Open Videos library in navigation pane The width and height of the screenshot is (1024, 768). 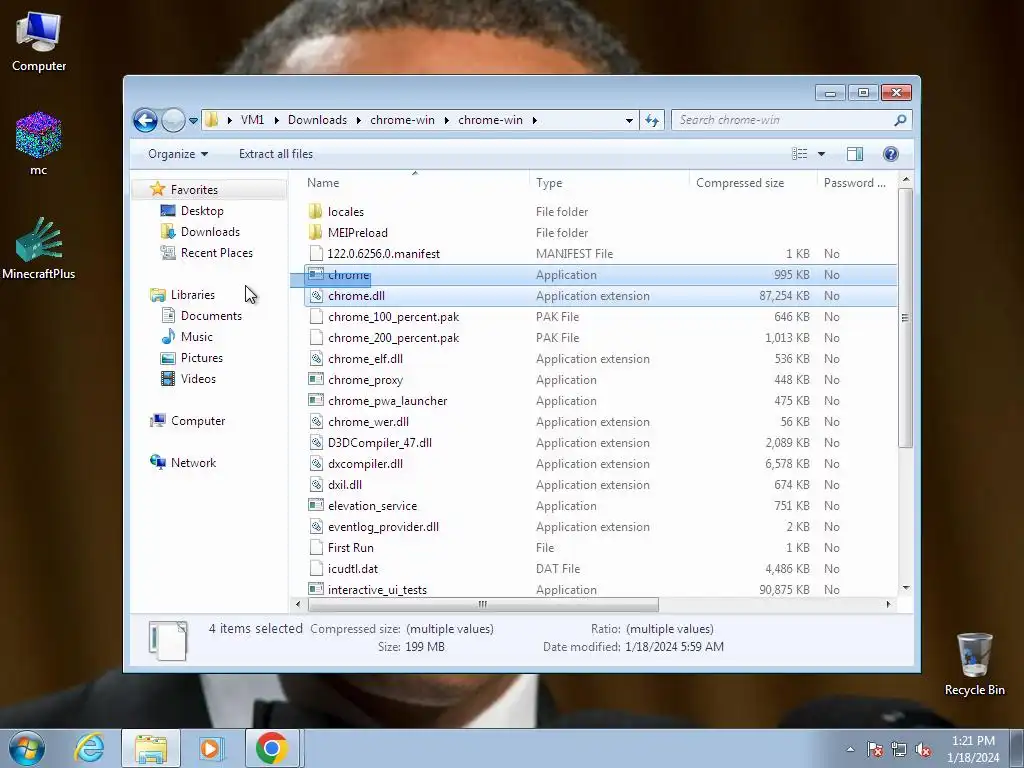click(198, 379)
